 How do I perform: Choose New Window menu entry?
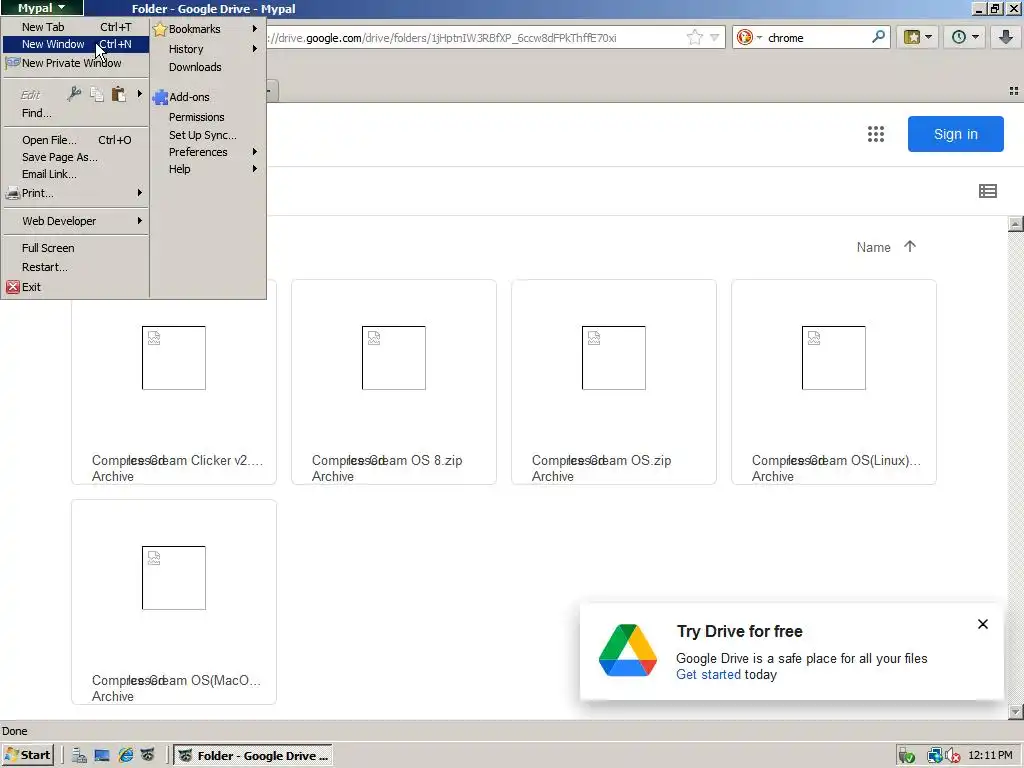click(x=76, y=44)
